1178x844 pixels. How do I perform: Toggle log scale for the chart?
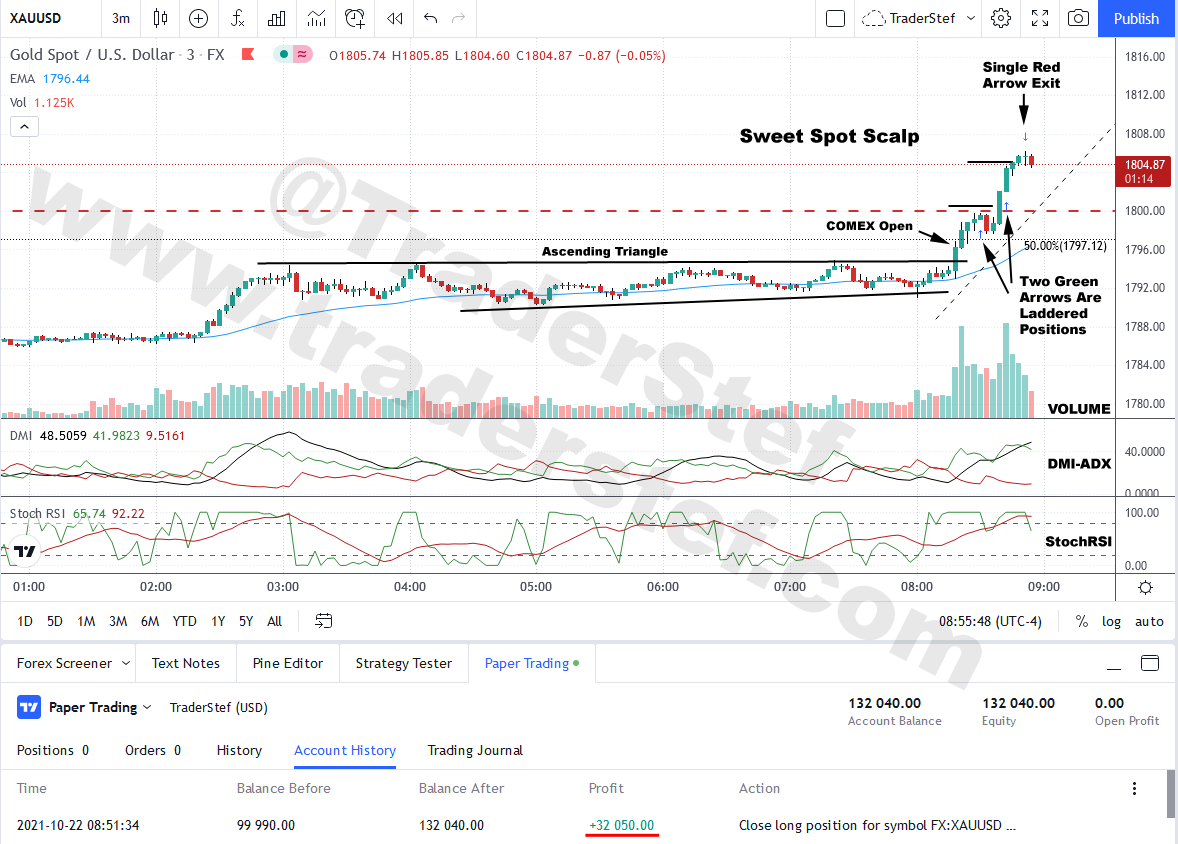[x=1111, y=621]
